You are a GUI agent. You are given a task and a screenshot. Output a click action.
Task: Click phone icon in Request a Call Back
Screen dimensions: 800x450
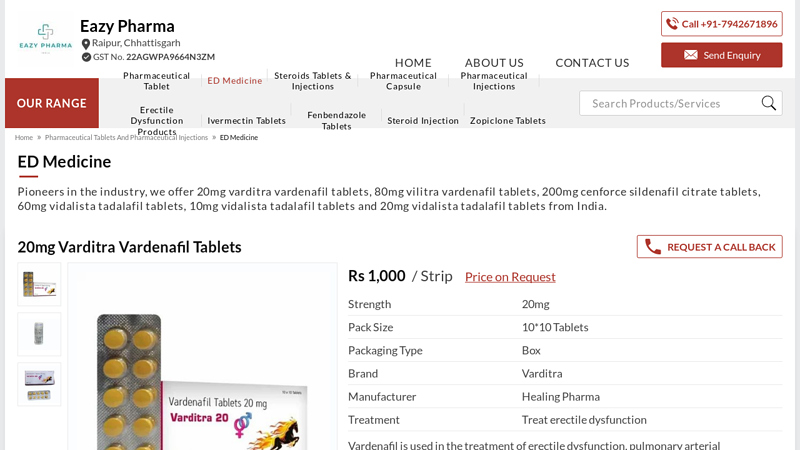point(653,247)
